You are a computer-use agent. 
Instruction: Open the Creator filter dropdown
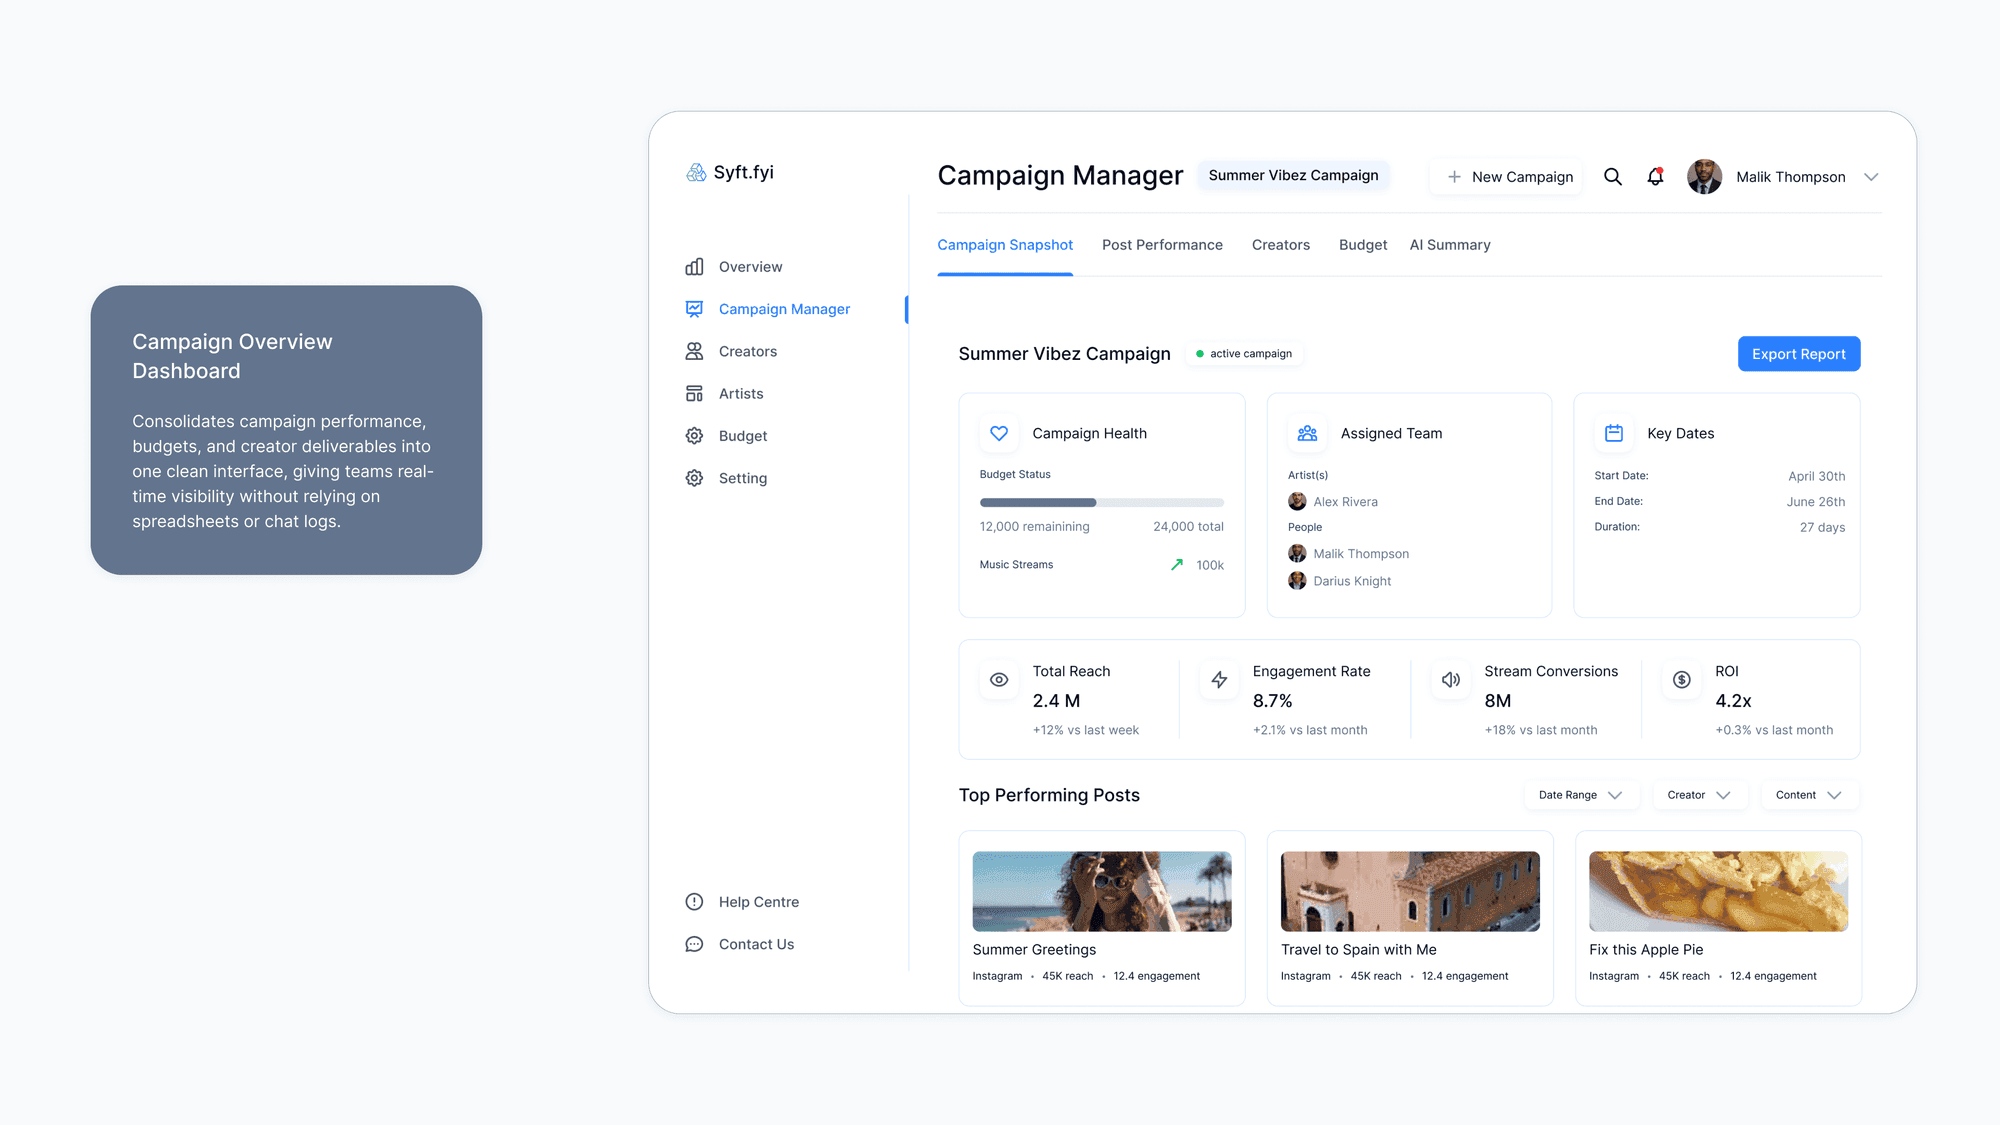click(1700, 795)
